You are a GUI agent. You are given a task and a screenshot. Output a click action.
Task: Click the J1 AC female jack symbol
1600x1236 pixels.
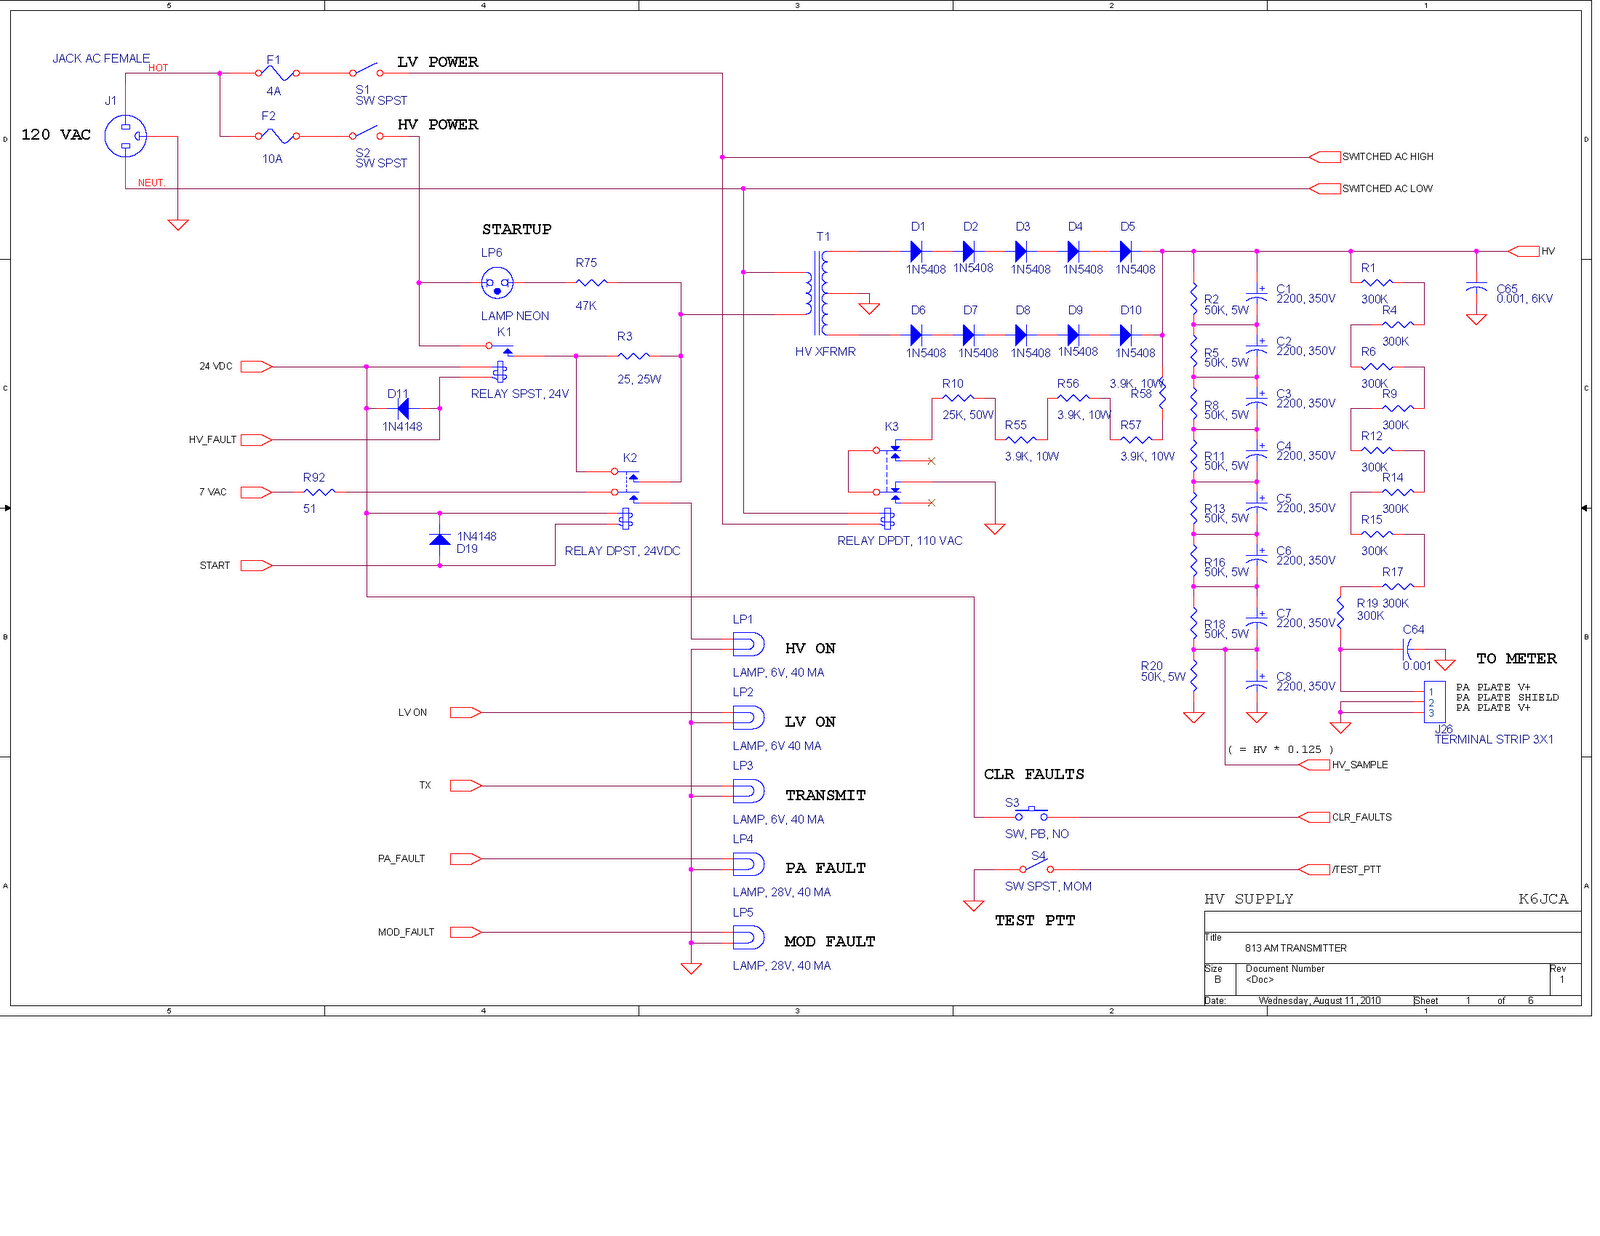click(126, 136)
